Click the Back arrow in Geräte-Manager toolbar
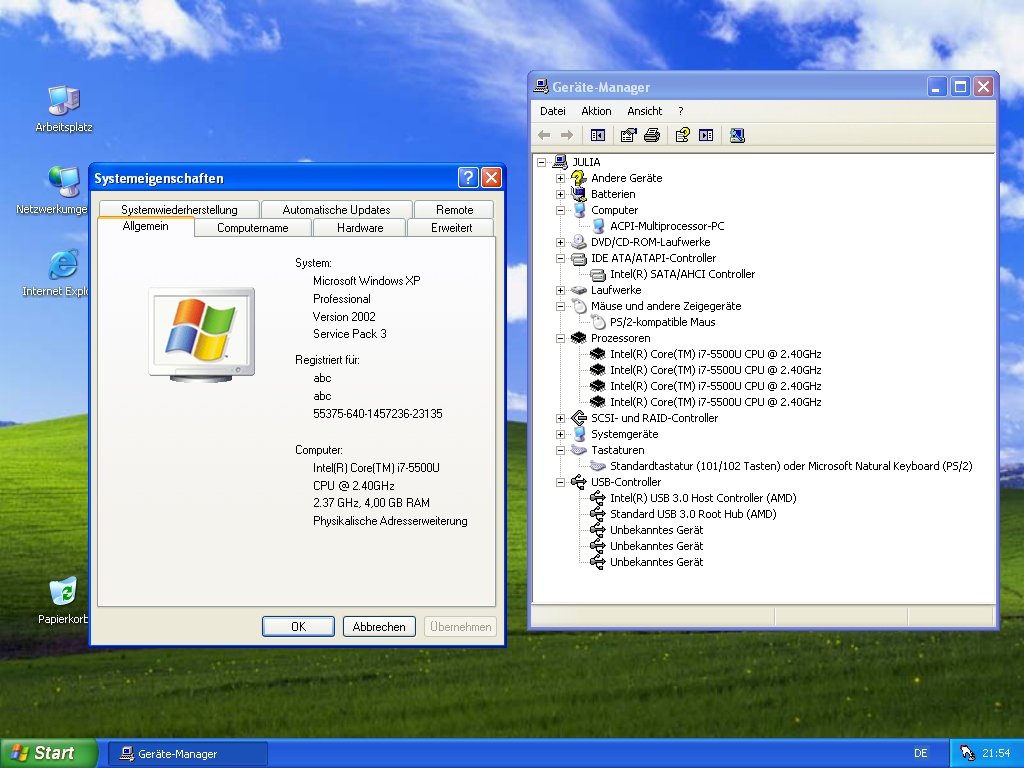This screenshot has height=768, width=1024. click(x=544, y=135)
